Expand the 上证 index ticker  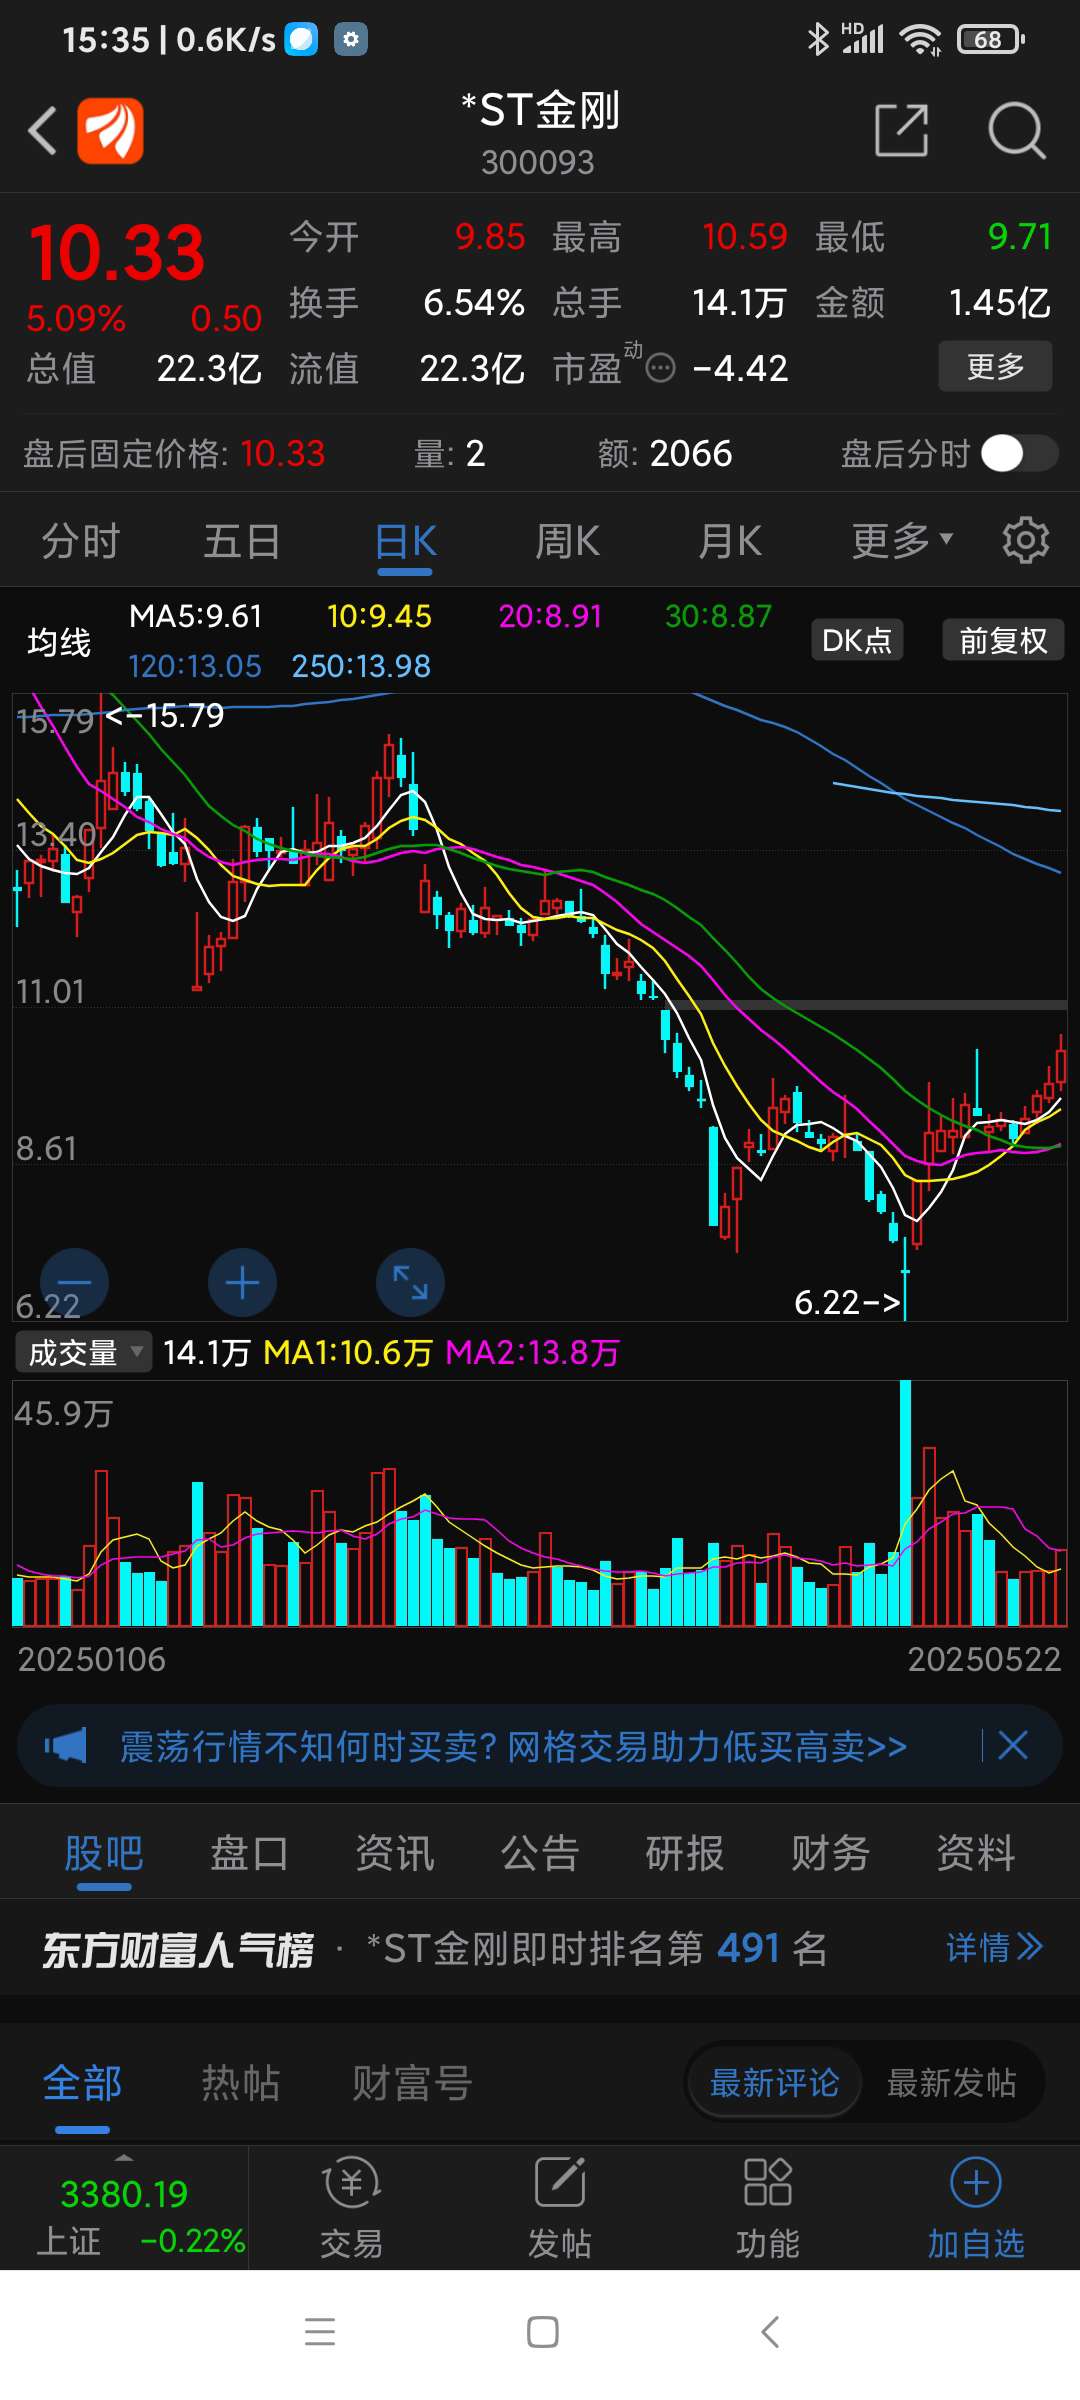tap(124, 2208)
